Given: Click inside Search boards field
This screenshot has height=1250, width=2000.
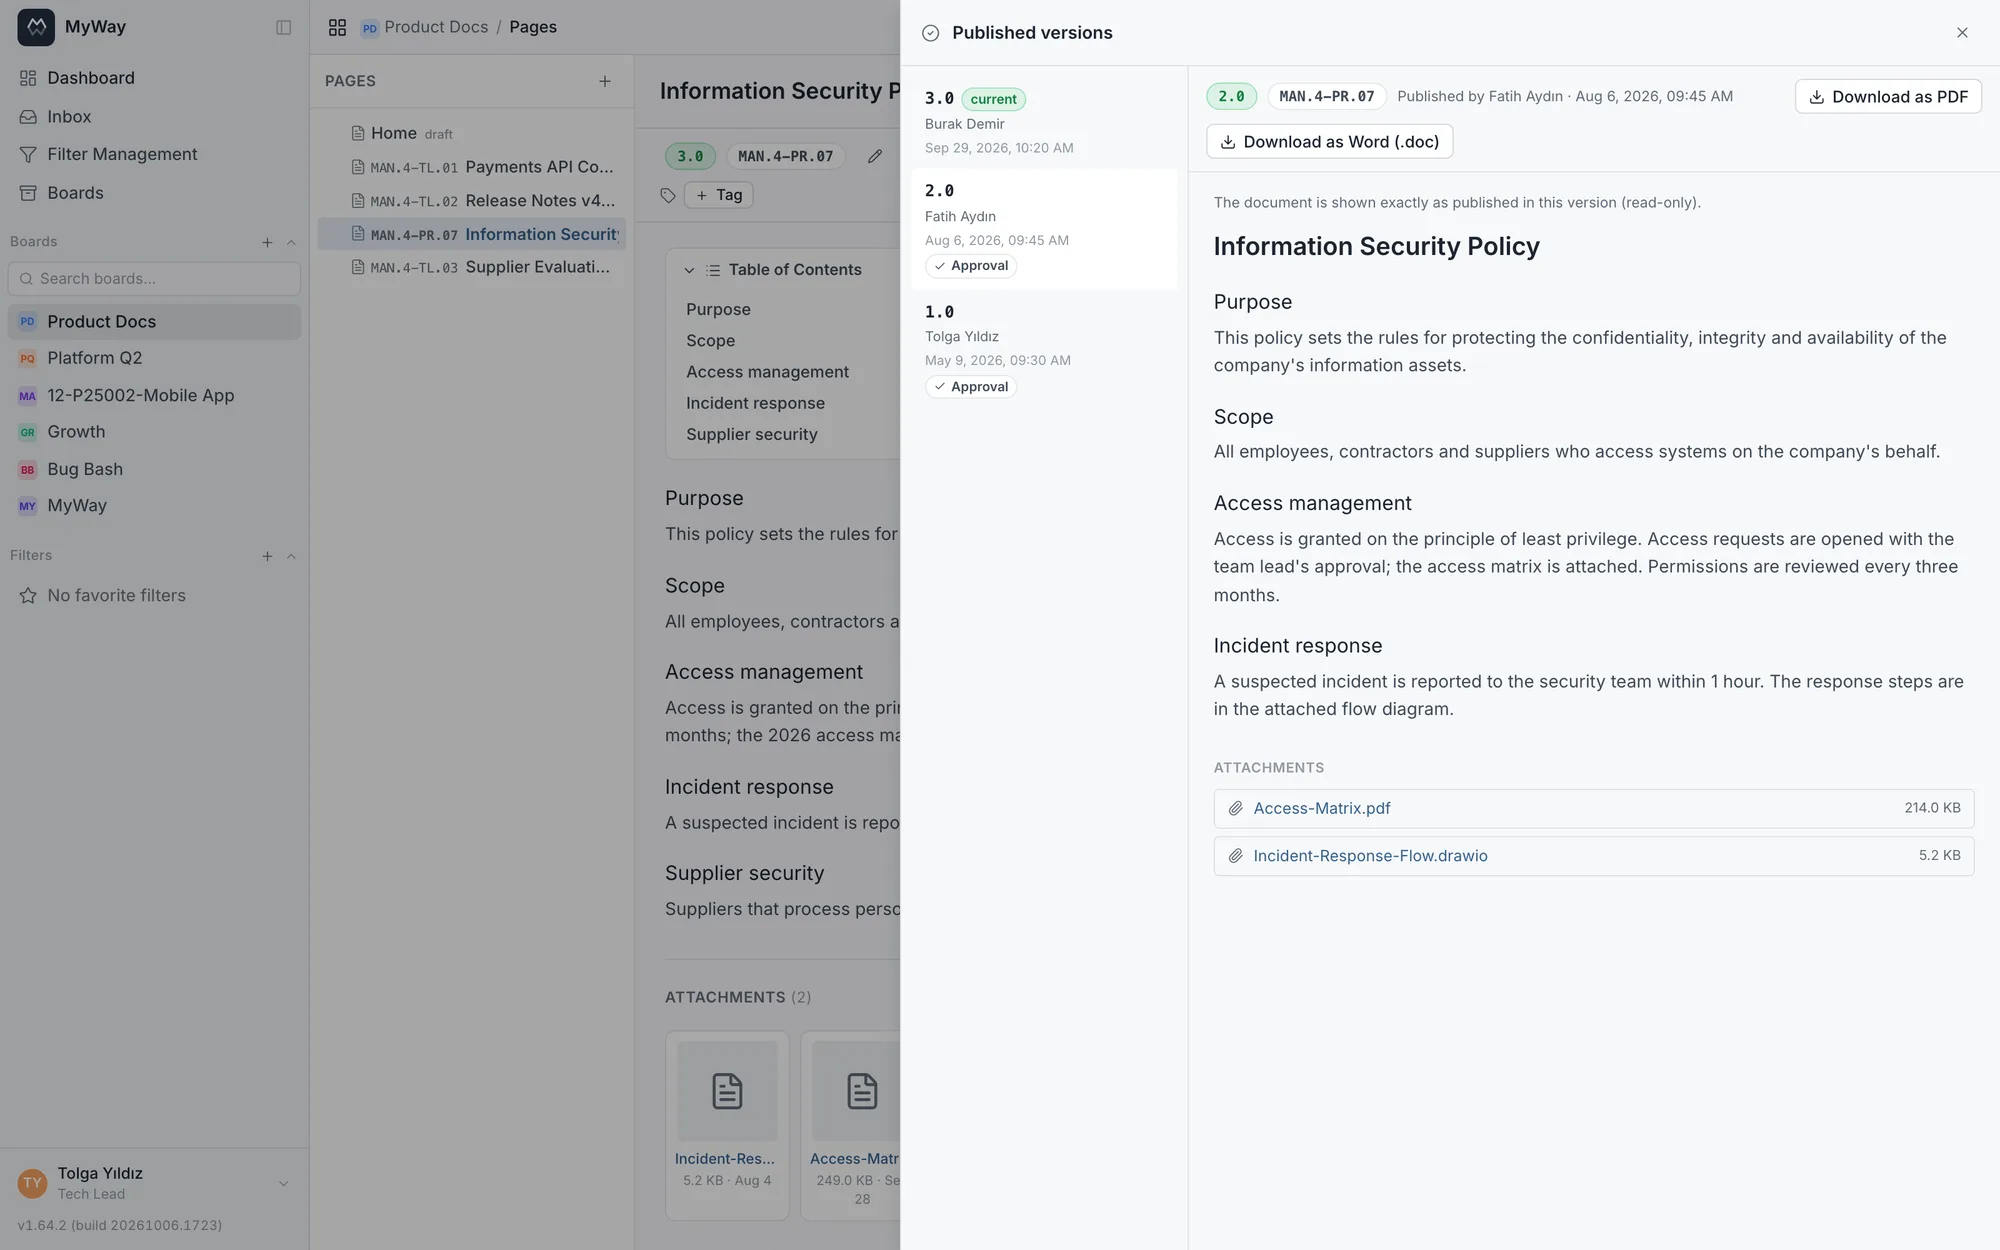Looking at the screenshot, I should [x=154, y=279].
